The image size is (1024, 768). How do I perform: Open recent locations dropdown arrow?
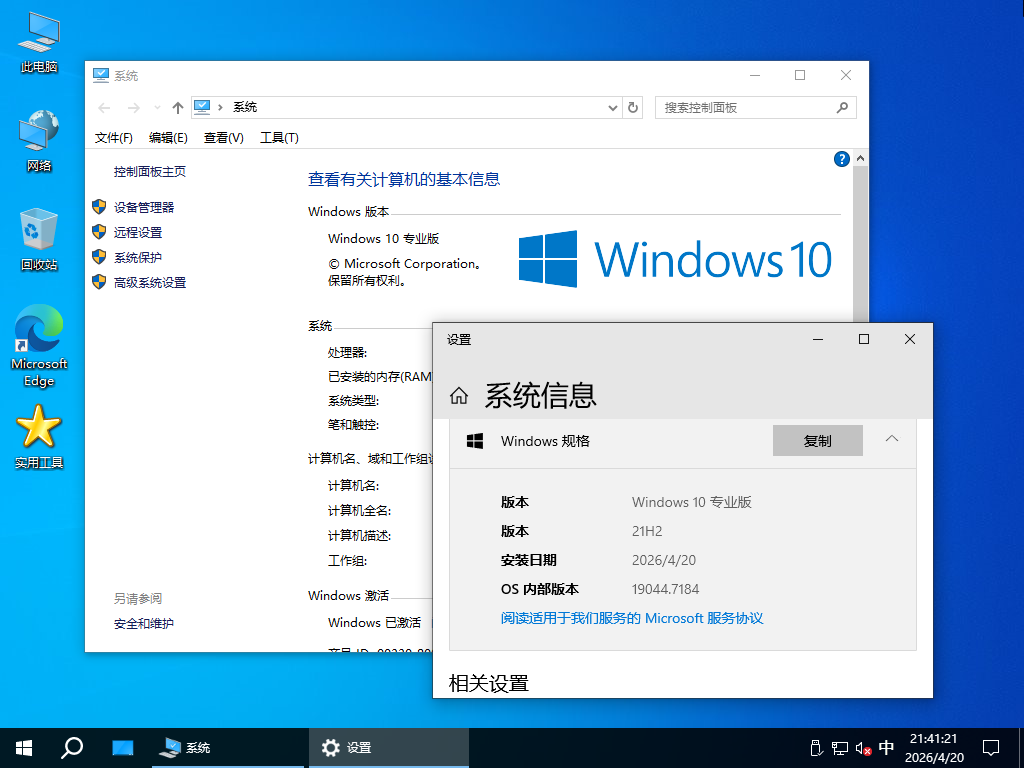tap(157, 108)
